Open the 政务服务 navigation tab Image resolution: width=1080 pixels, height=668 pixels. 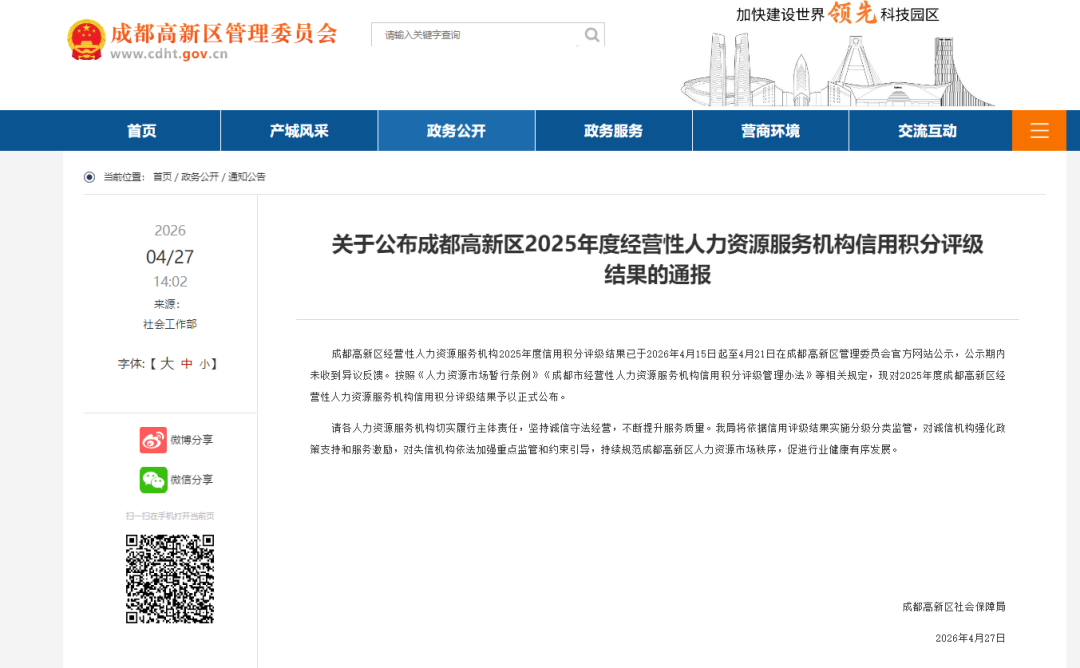(613, 130)
